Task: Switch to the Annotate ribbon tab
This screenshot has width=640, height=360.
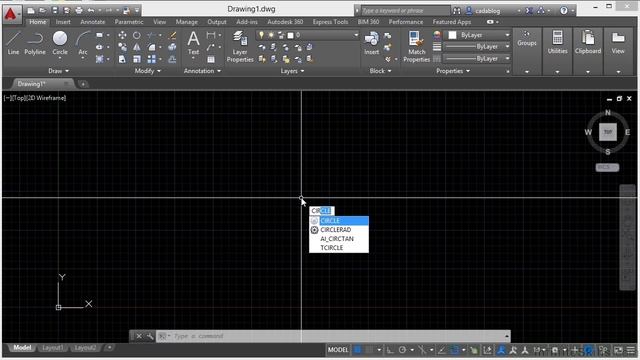Action: [x=93, y=22]
